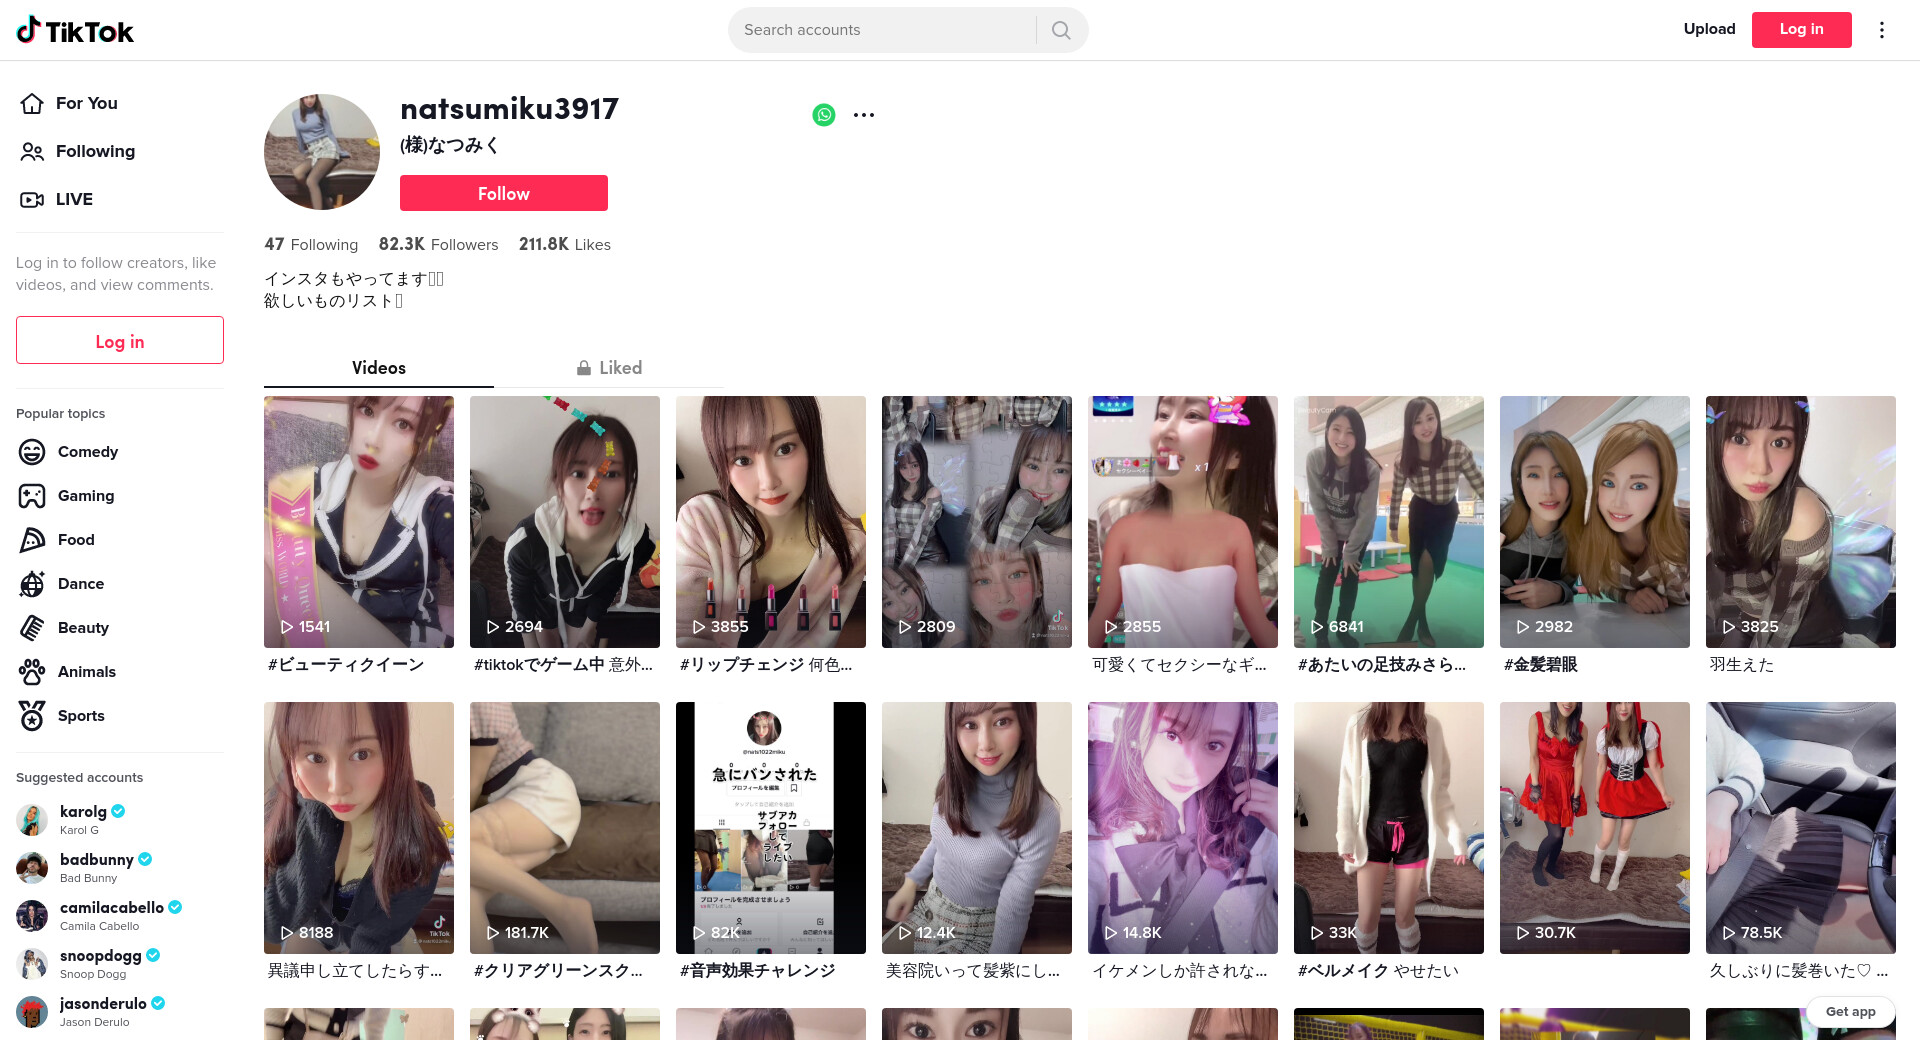Open the video with 6841 views
This screenshot has height=1040, width=1920.
tap(1389, 522)
